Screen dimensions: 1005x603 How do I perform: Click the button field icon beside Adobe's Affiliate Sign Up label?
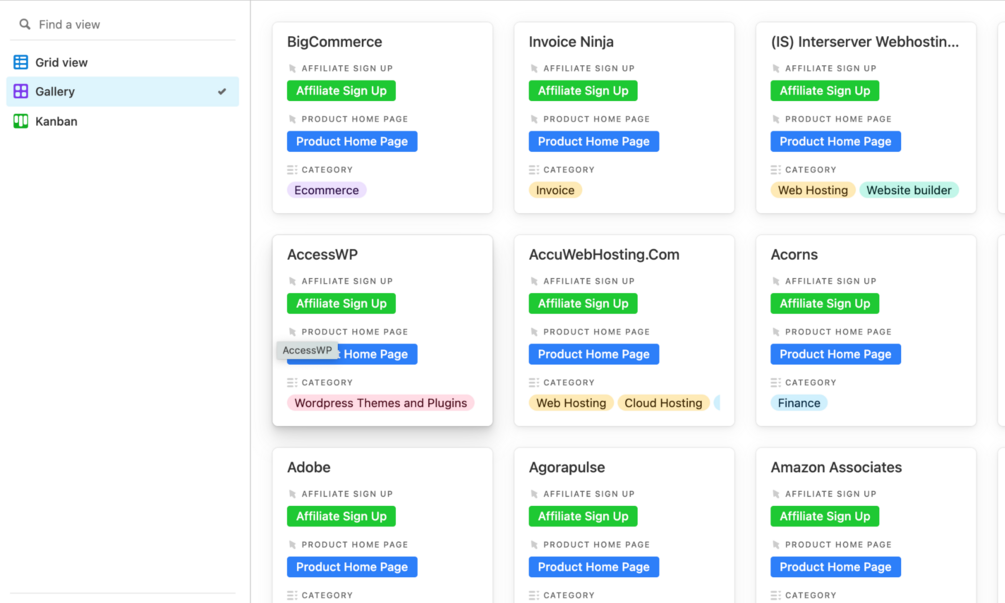pos(292,494)
